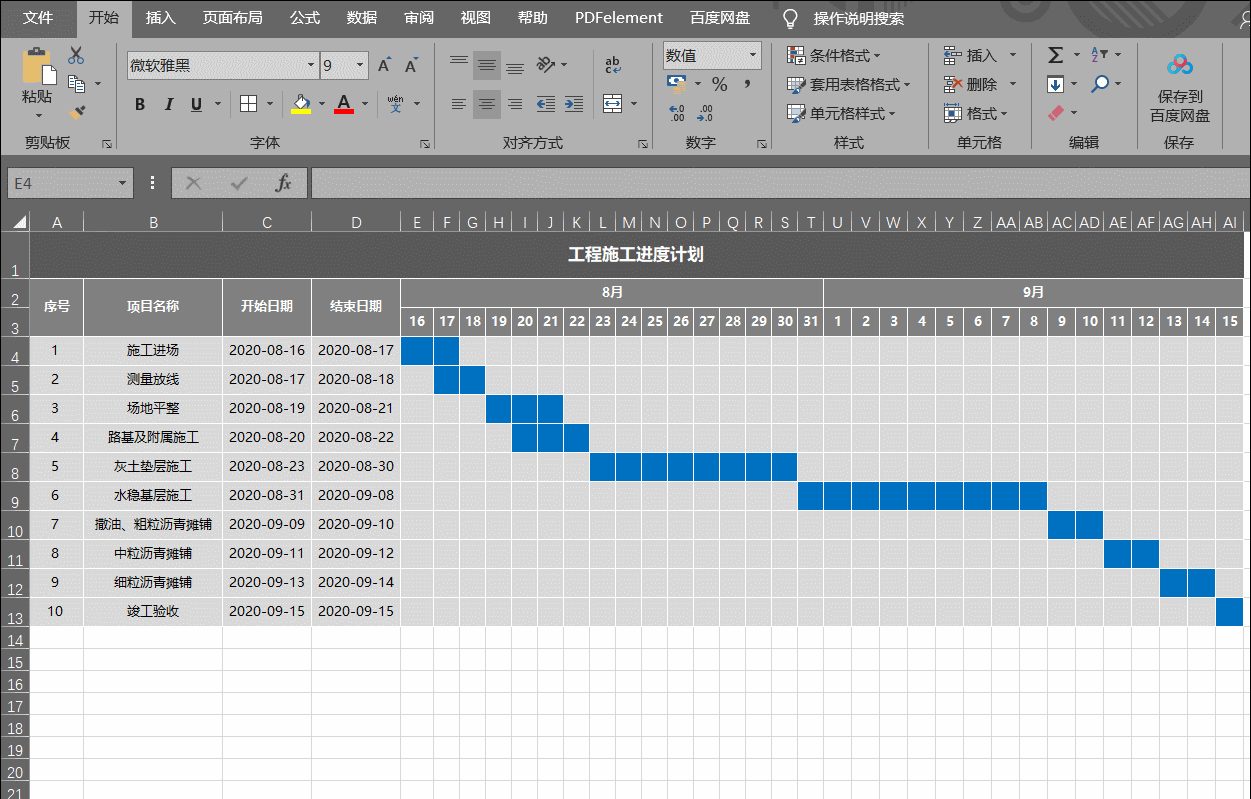Switch to the 插入 tab
1251x799 pixels.
coord(160,18)
